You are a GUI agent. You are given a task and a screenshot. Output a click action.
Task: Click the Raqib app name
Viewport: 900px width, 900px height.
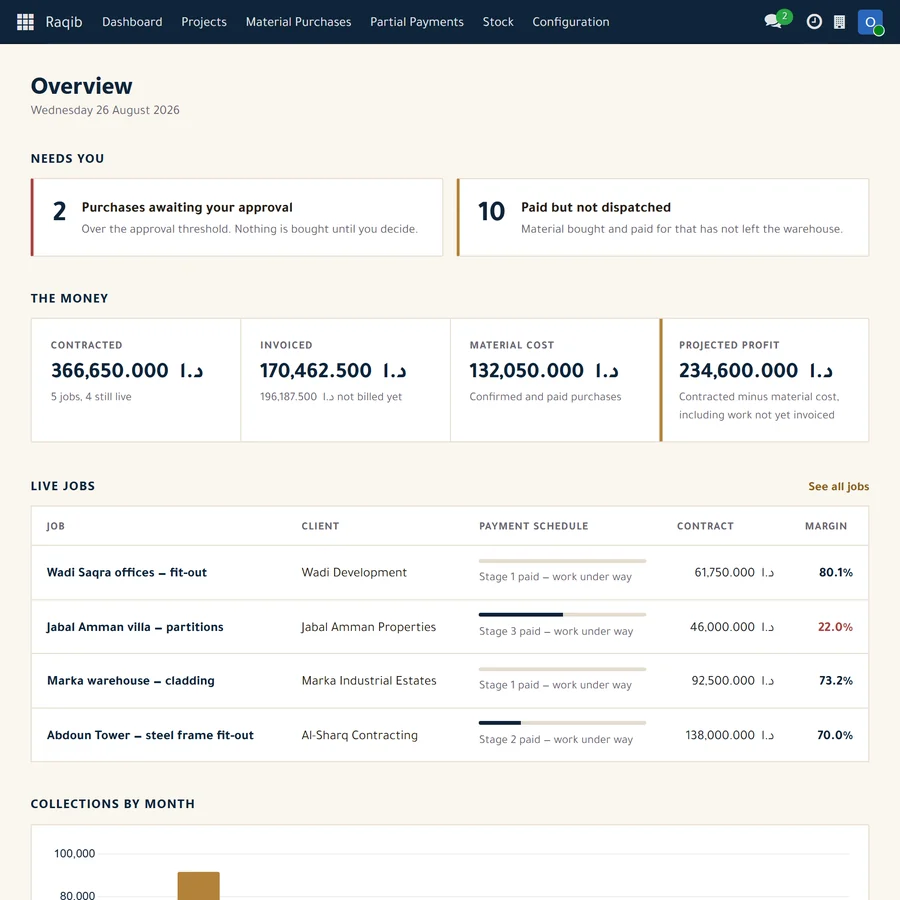[x=64, y=22]
